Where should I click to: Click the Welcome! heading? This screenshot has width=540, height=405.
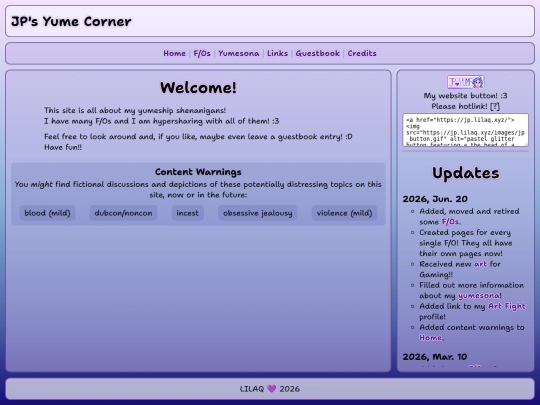[x=198, y=87]
